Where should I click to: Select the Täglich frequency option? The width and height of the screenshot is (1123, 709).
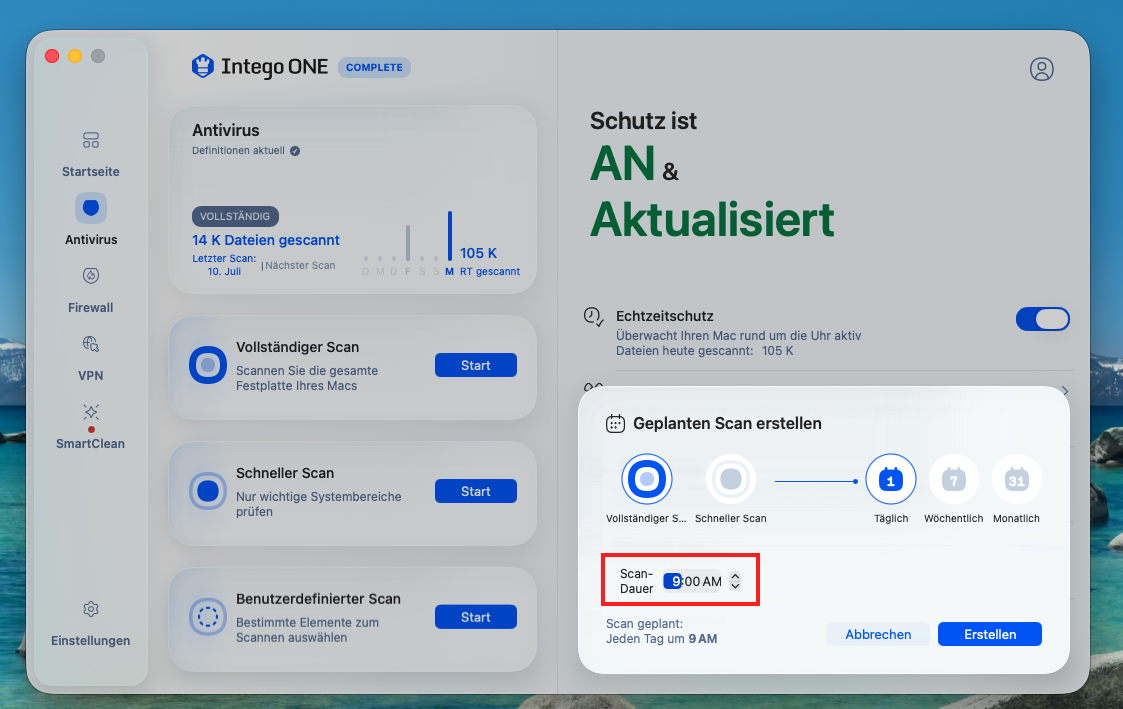pyautogui.click(x=890, y=479)
